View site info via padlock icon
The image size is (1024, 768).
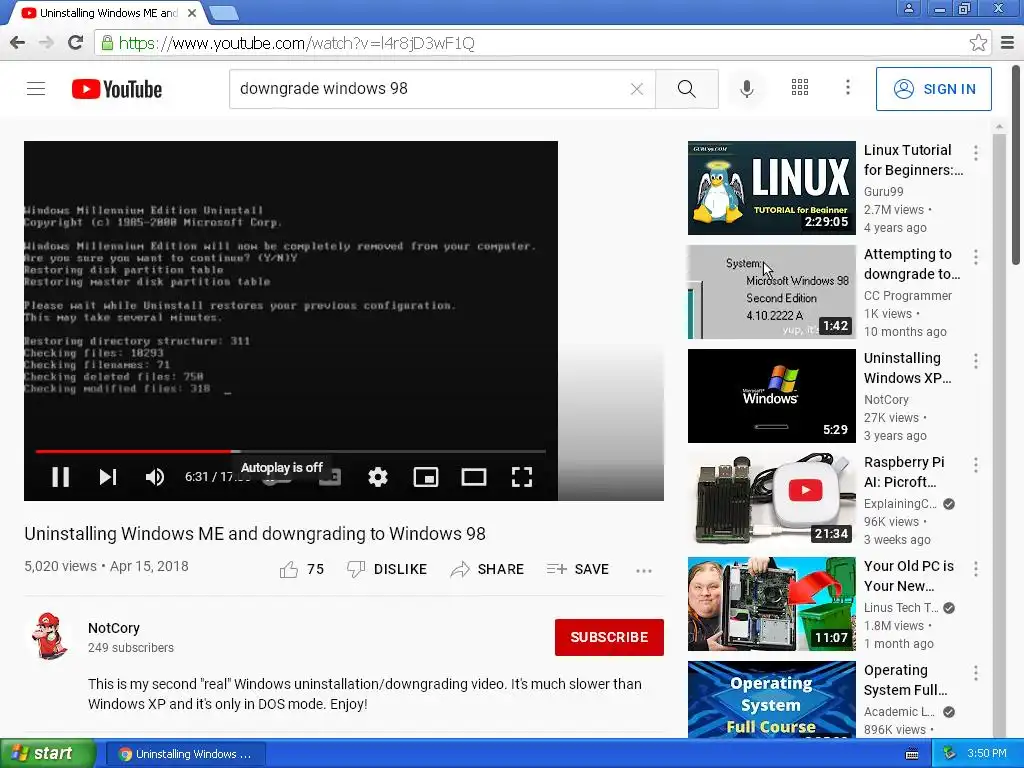coord(106,43)
